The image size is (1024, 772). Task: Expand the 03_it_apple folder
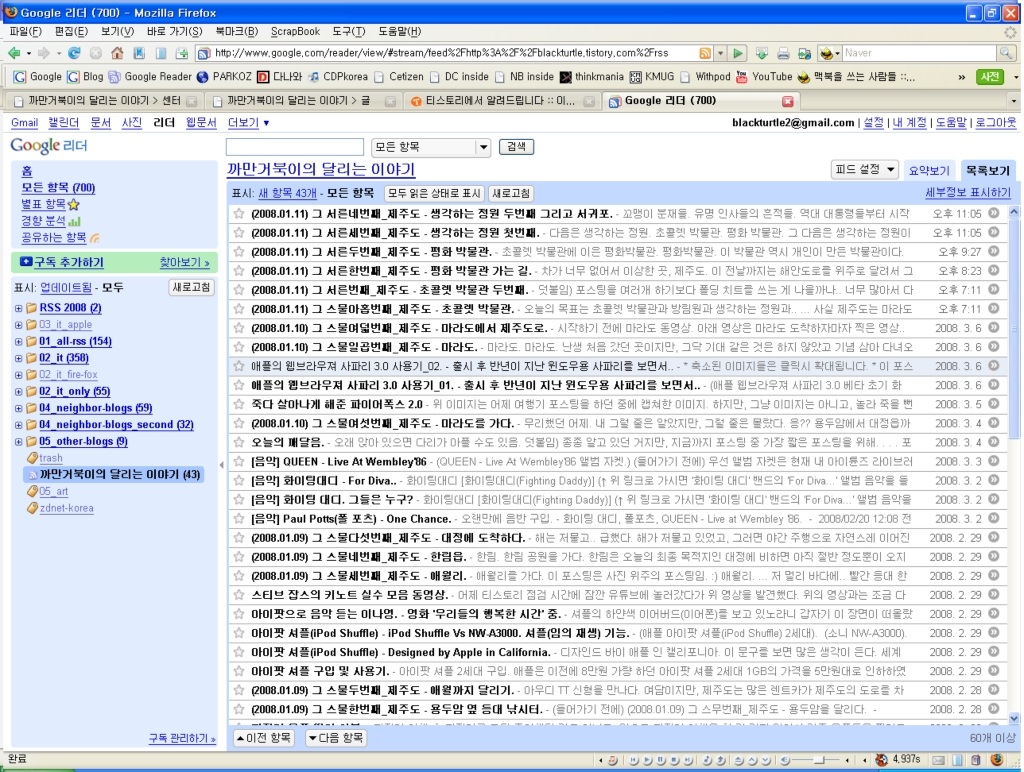click(x=18, y=325)
